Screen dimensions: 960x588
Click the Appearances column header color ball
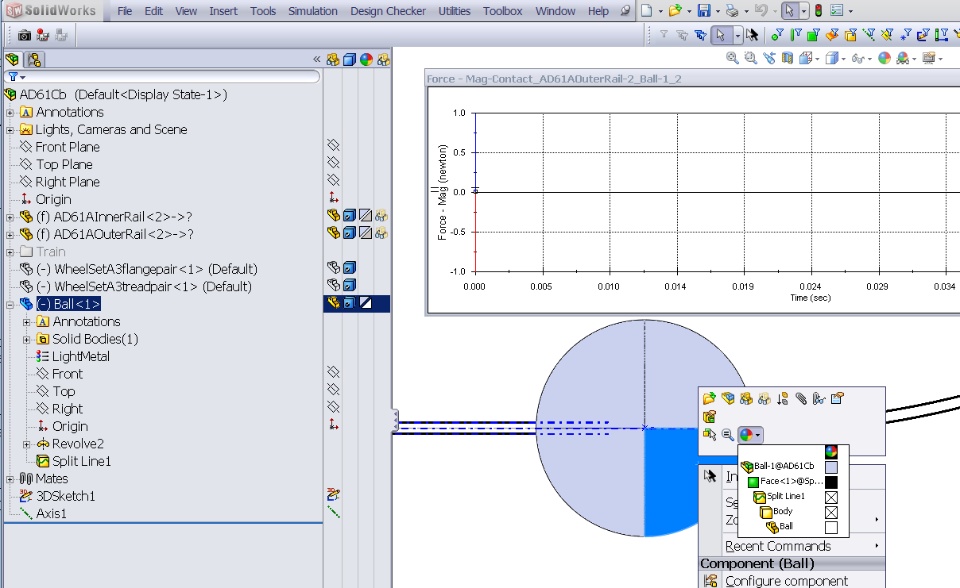(366, 59)
